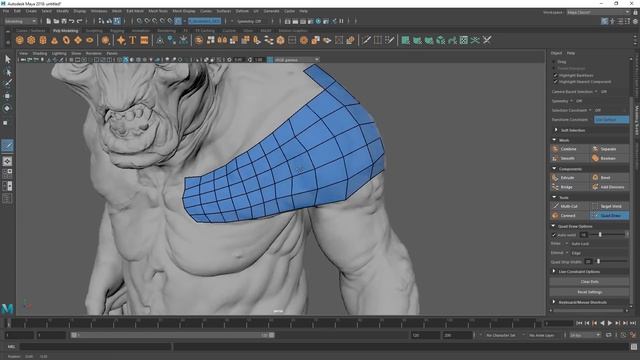Image resolution: width=640 pixels, height=360 pixels.
Task: Click the Separate button
Action: click(x=609, y=149)
